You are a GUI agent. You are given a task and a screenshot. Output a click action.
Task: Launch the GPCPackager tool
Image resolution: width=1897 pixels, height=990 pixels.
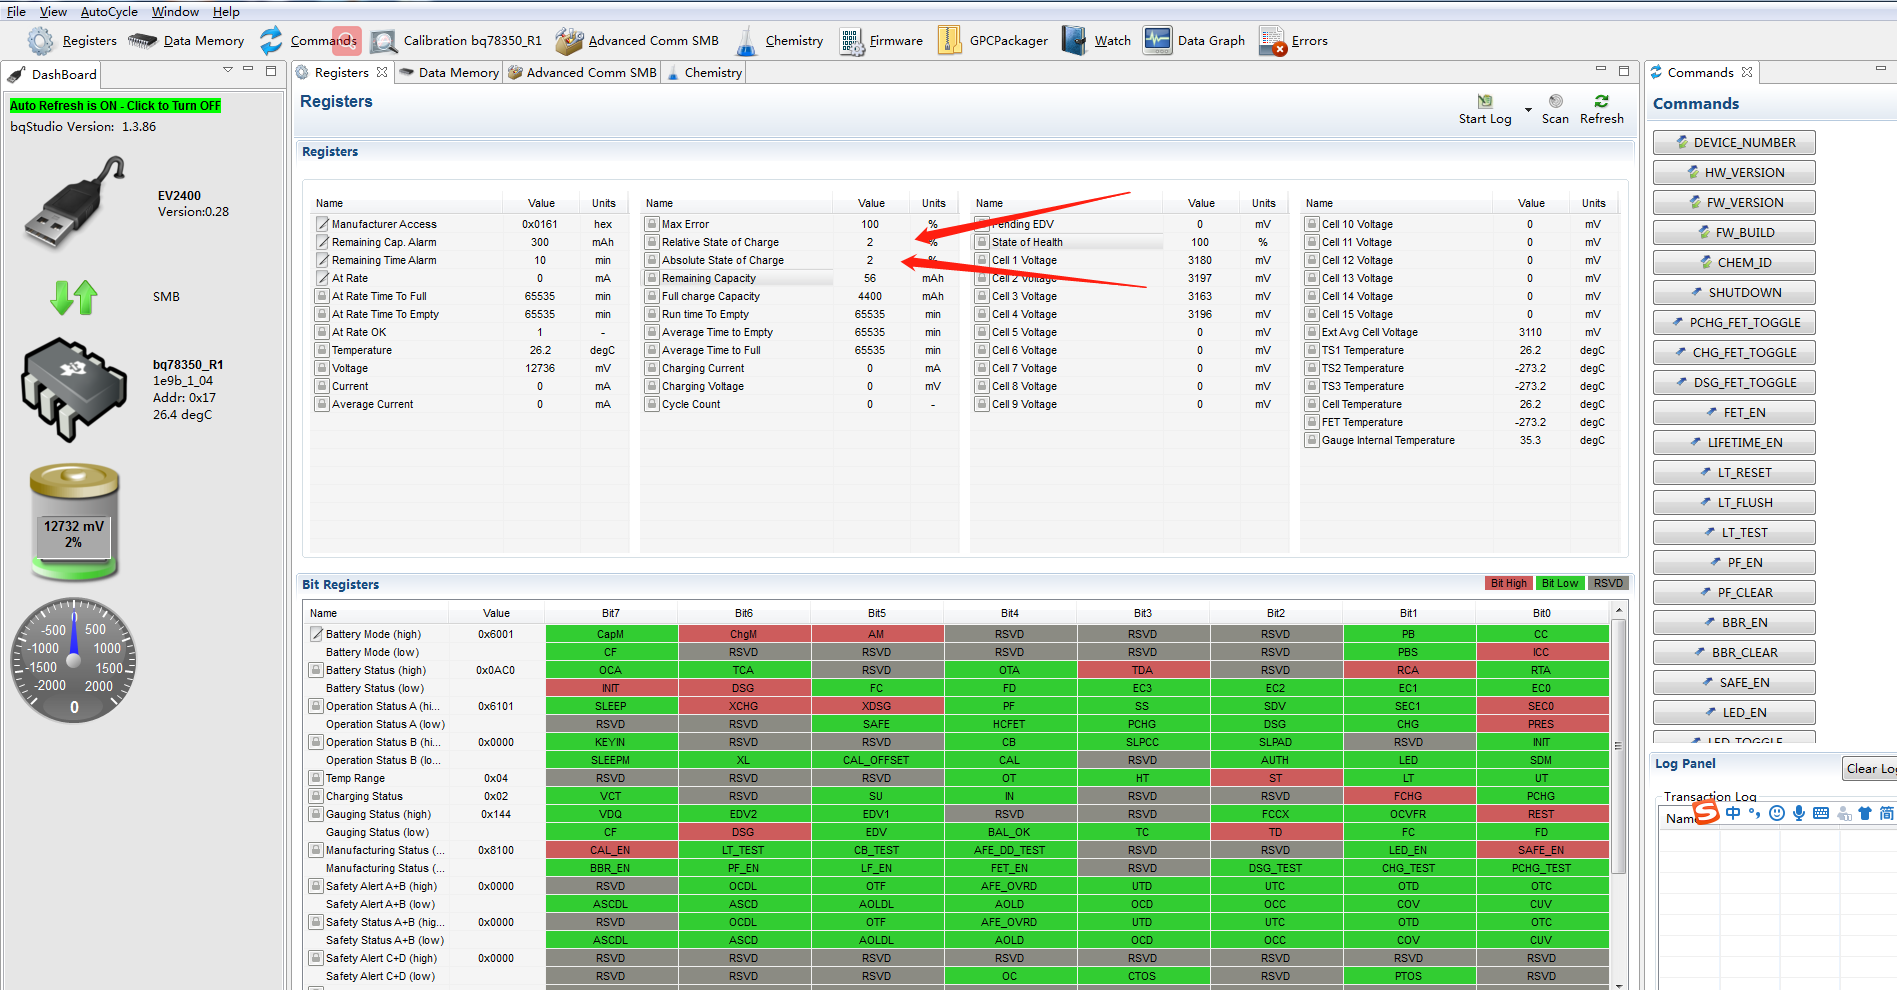(x=993, y=41)
